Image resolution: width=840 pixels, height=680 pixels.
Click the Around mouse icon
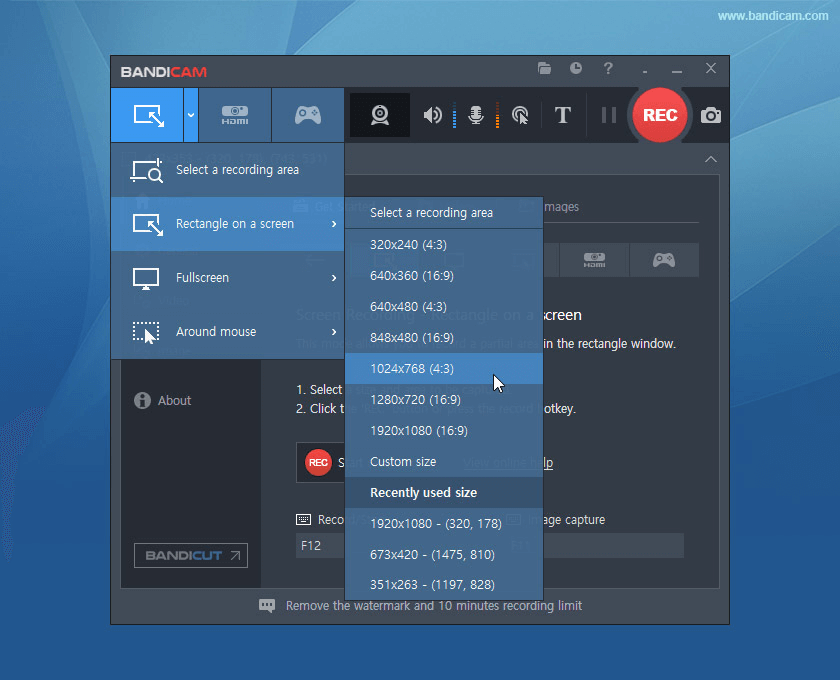146,332
